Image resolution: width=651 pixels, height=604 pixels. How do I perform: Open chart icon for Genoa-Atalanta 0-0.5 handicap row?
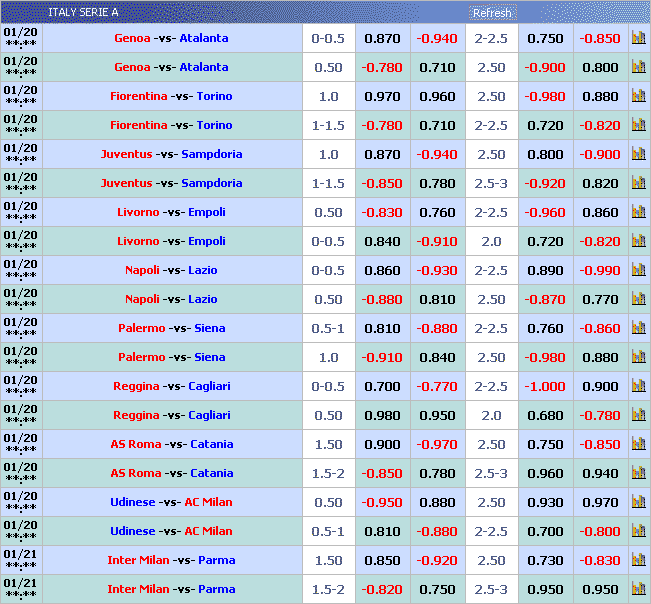(638, 39)
